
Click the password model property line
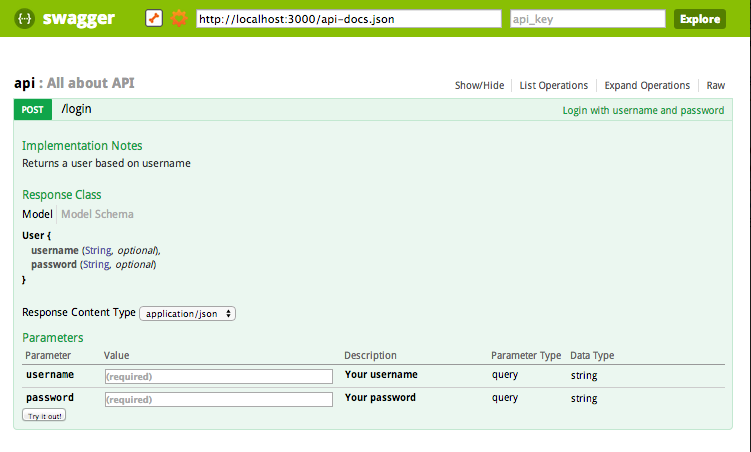[x=94, y=264]
